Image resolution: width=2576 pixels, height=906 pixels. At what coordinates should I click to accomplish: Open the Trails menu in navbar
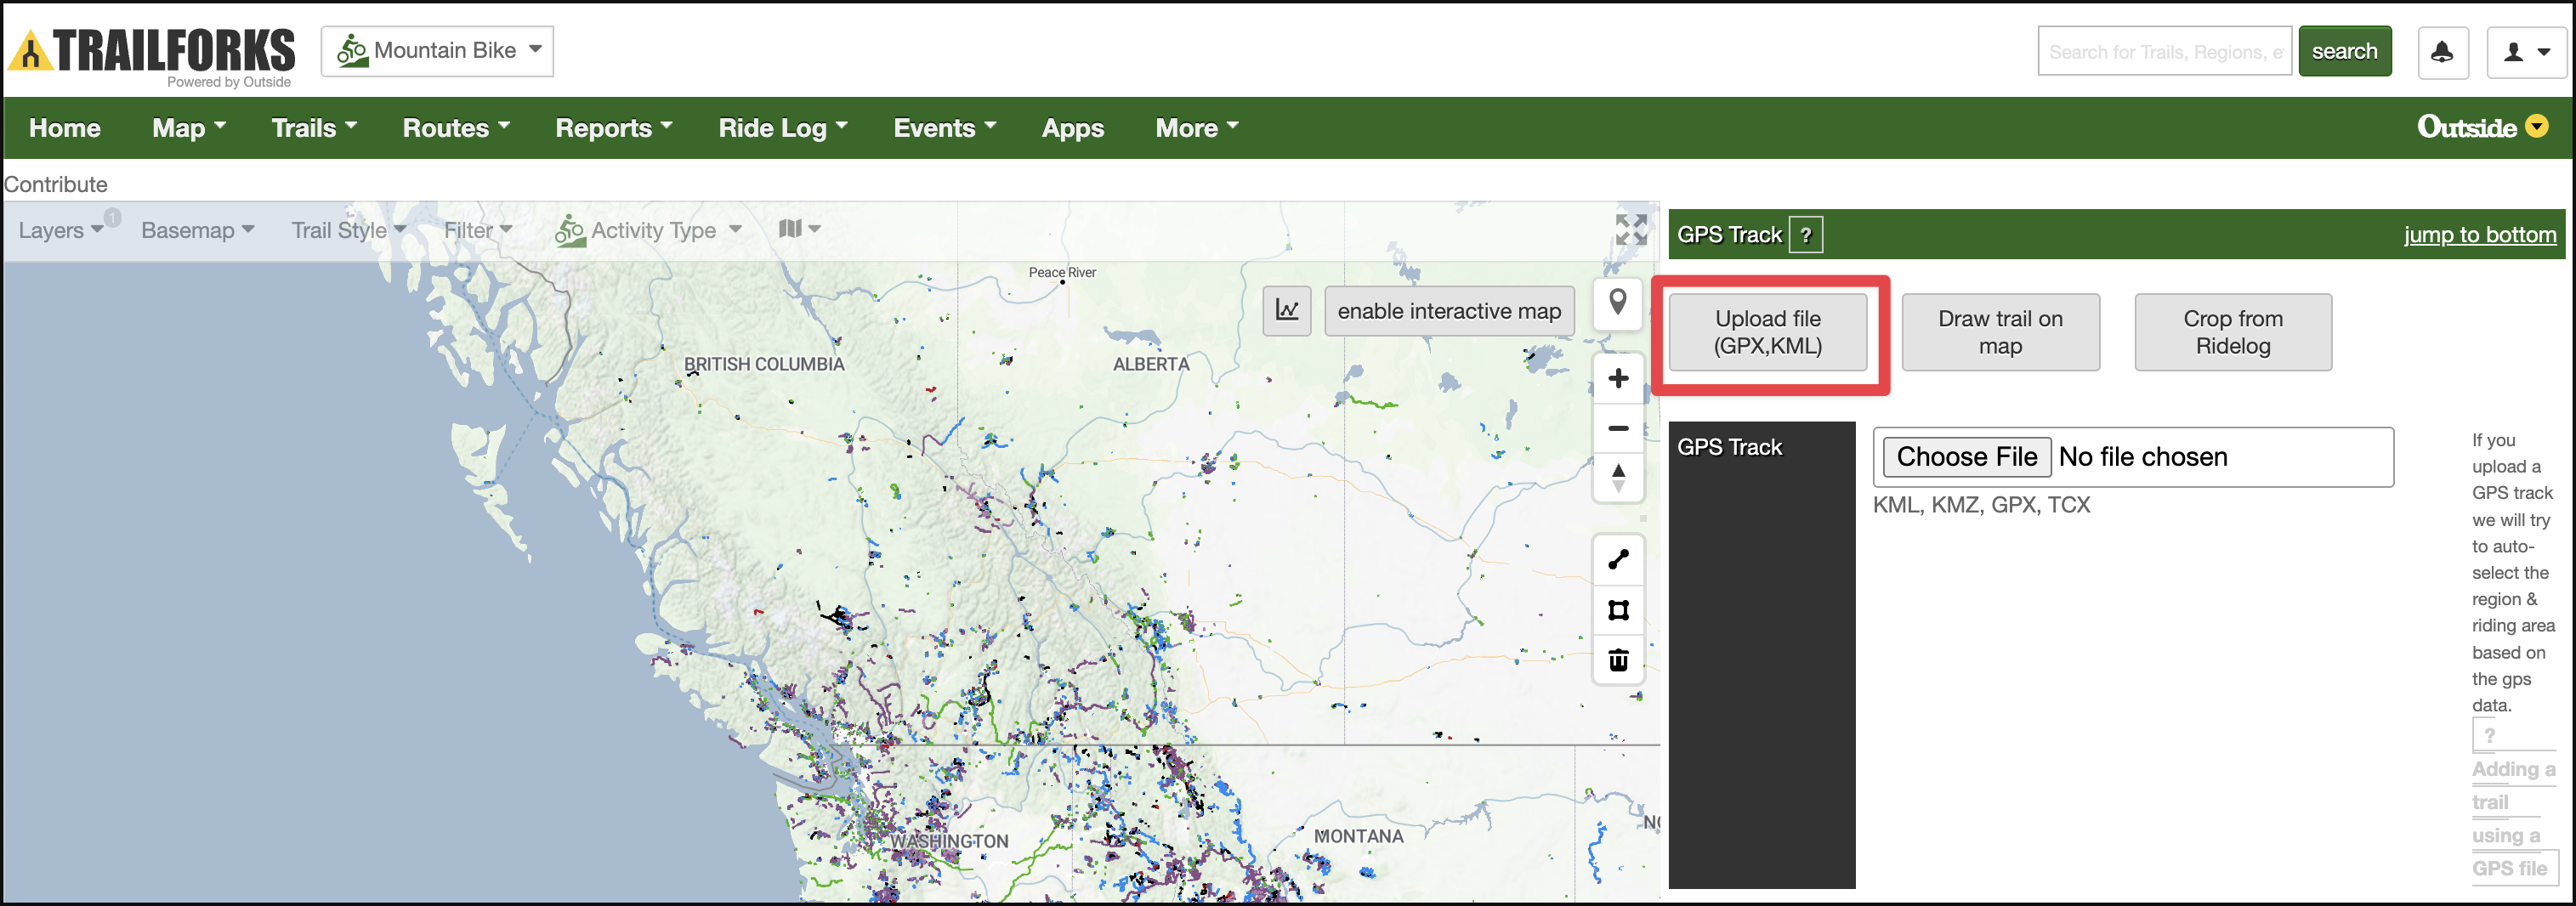tap(314, 128)
